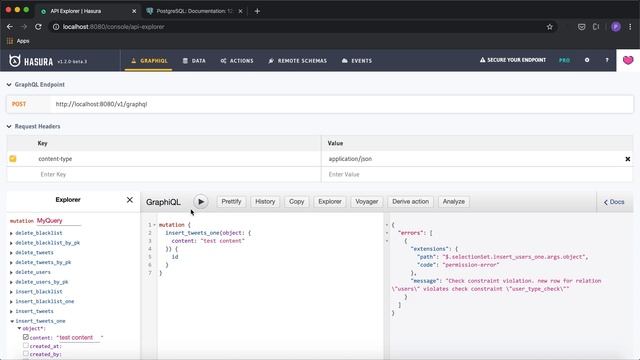Click the Derive action button
This screenshot has height=360, width=640.
[x=410, y=202]
